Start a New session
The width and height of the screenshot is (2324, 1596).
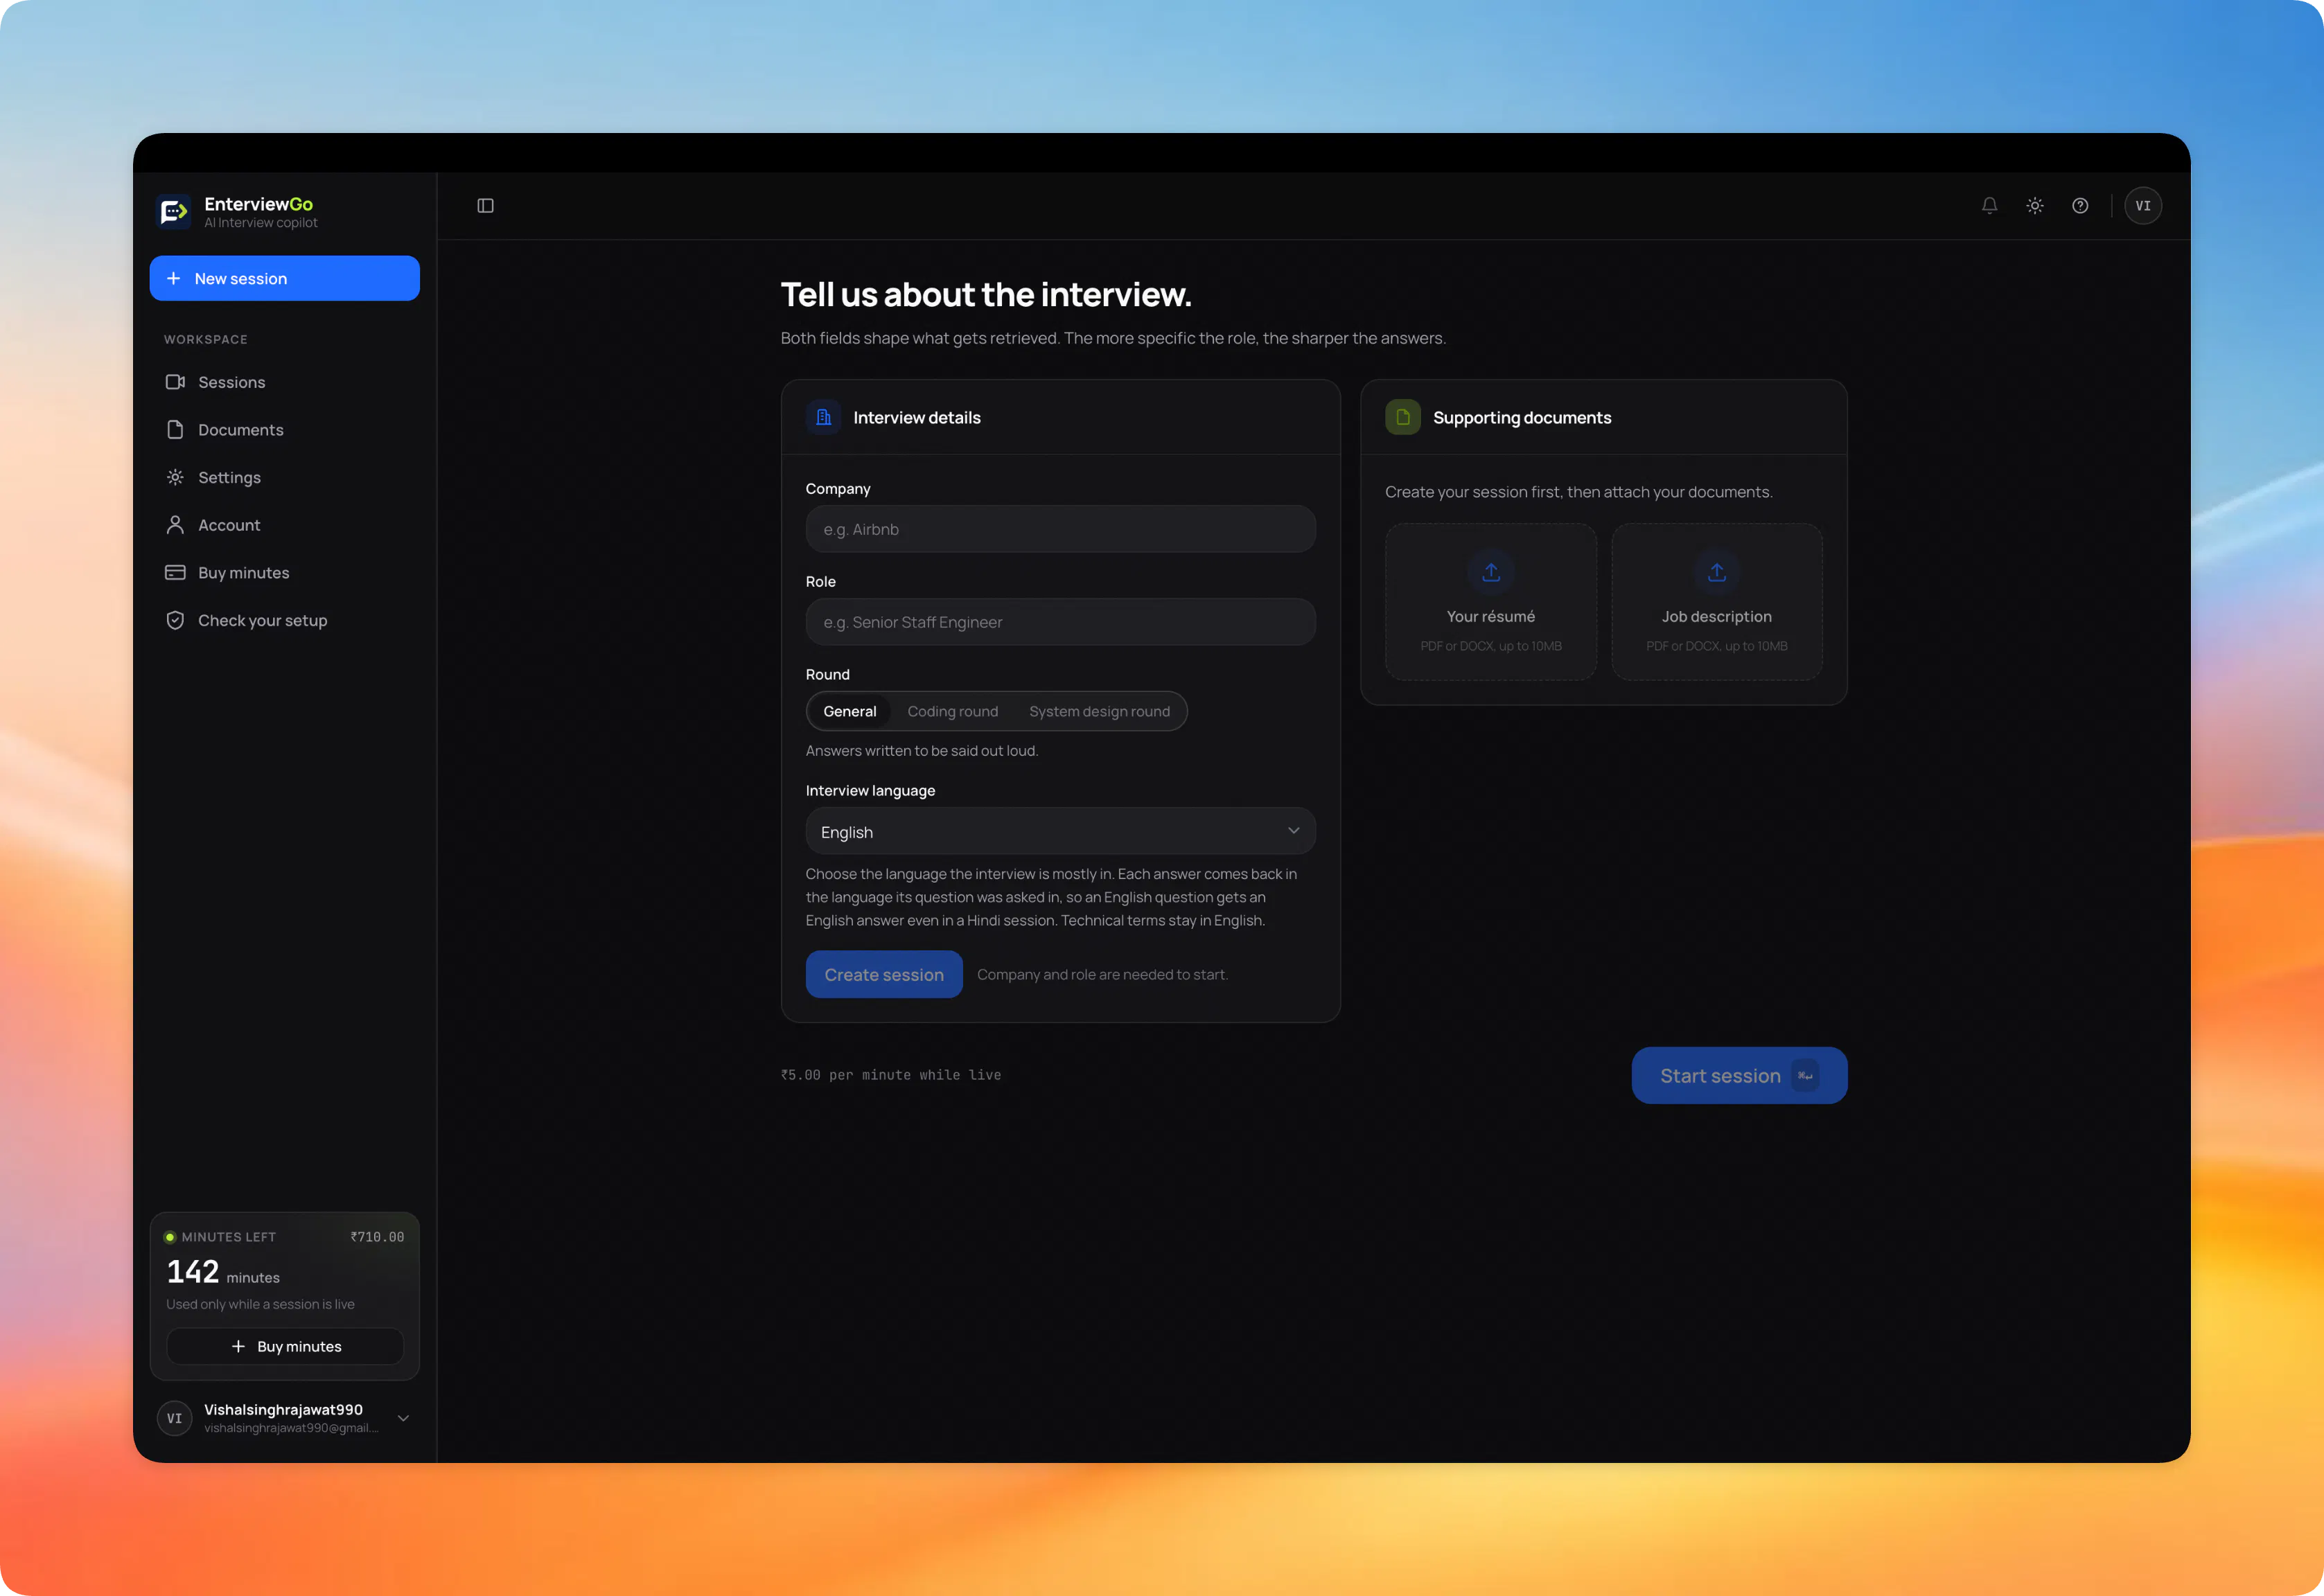[284, 278]
